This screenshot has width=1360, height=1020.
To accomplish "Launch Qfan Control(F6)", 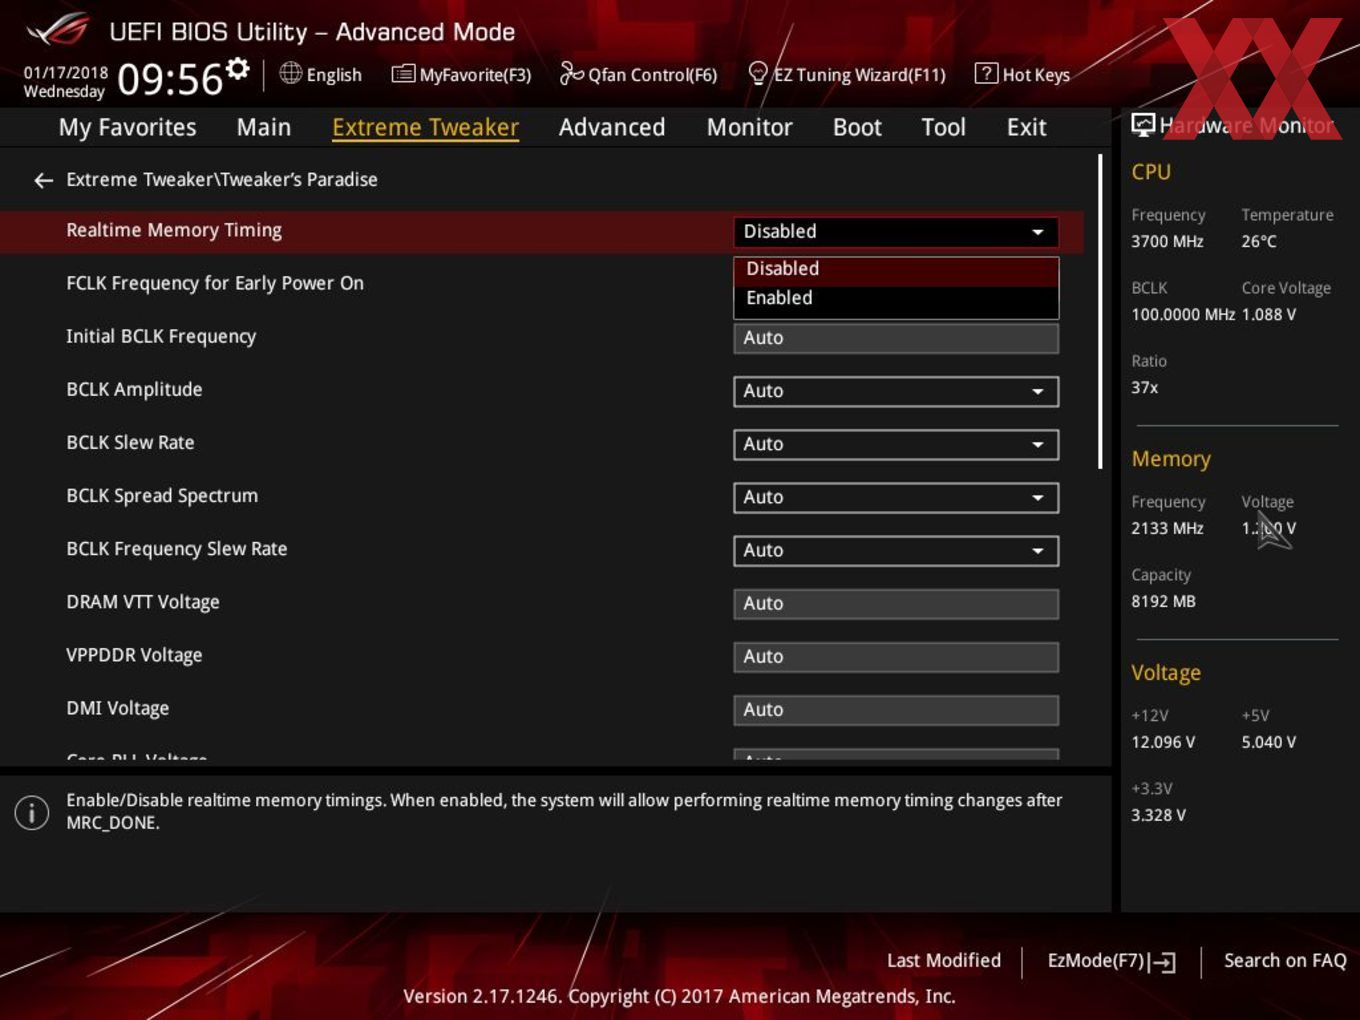I will tap(652, 75).
